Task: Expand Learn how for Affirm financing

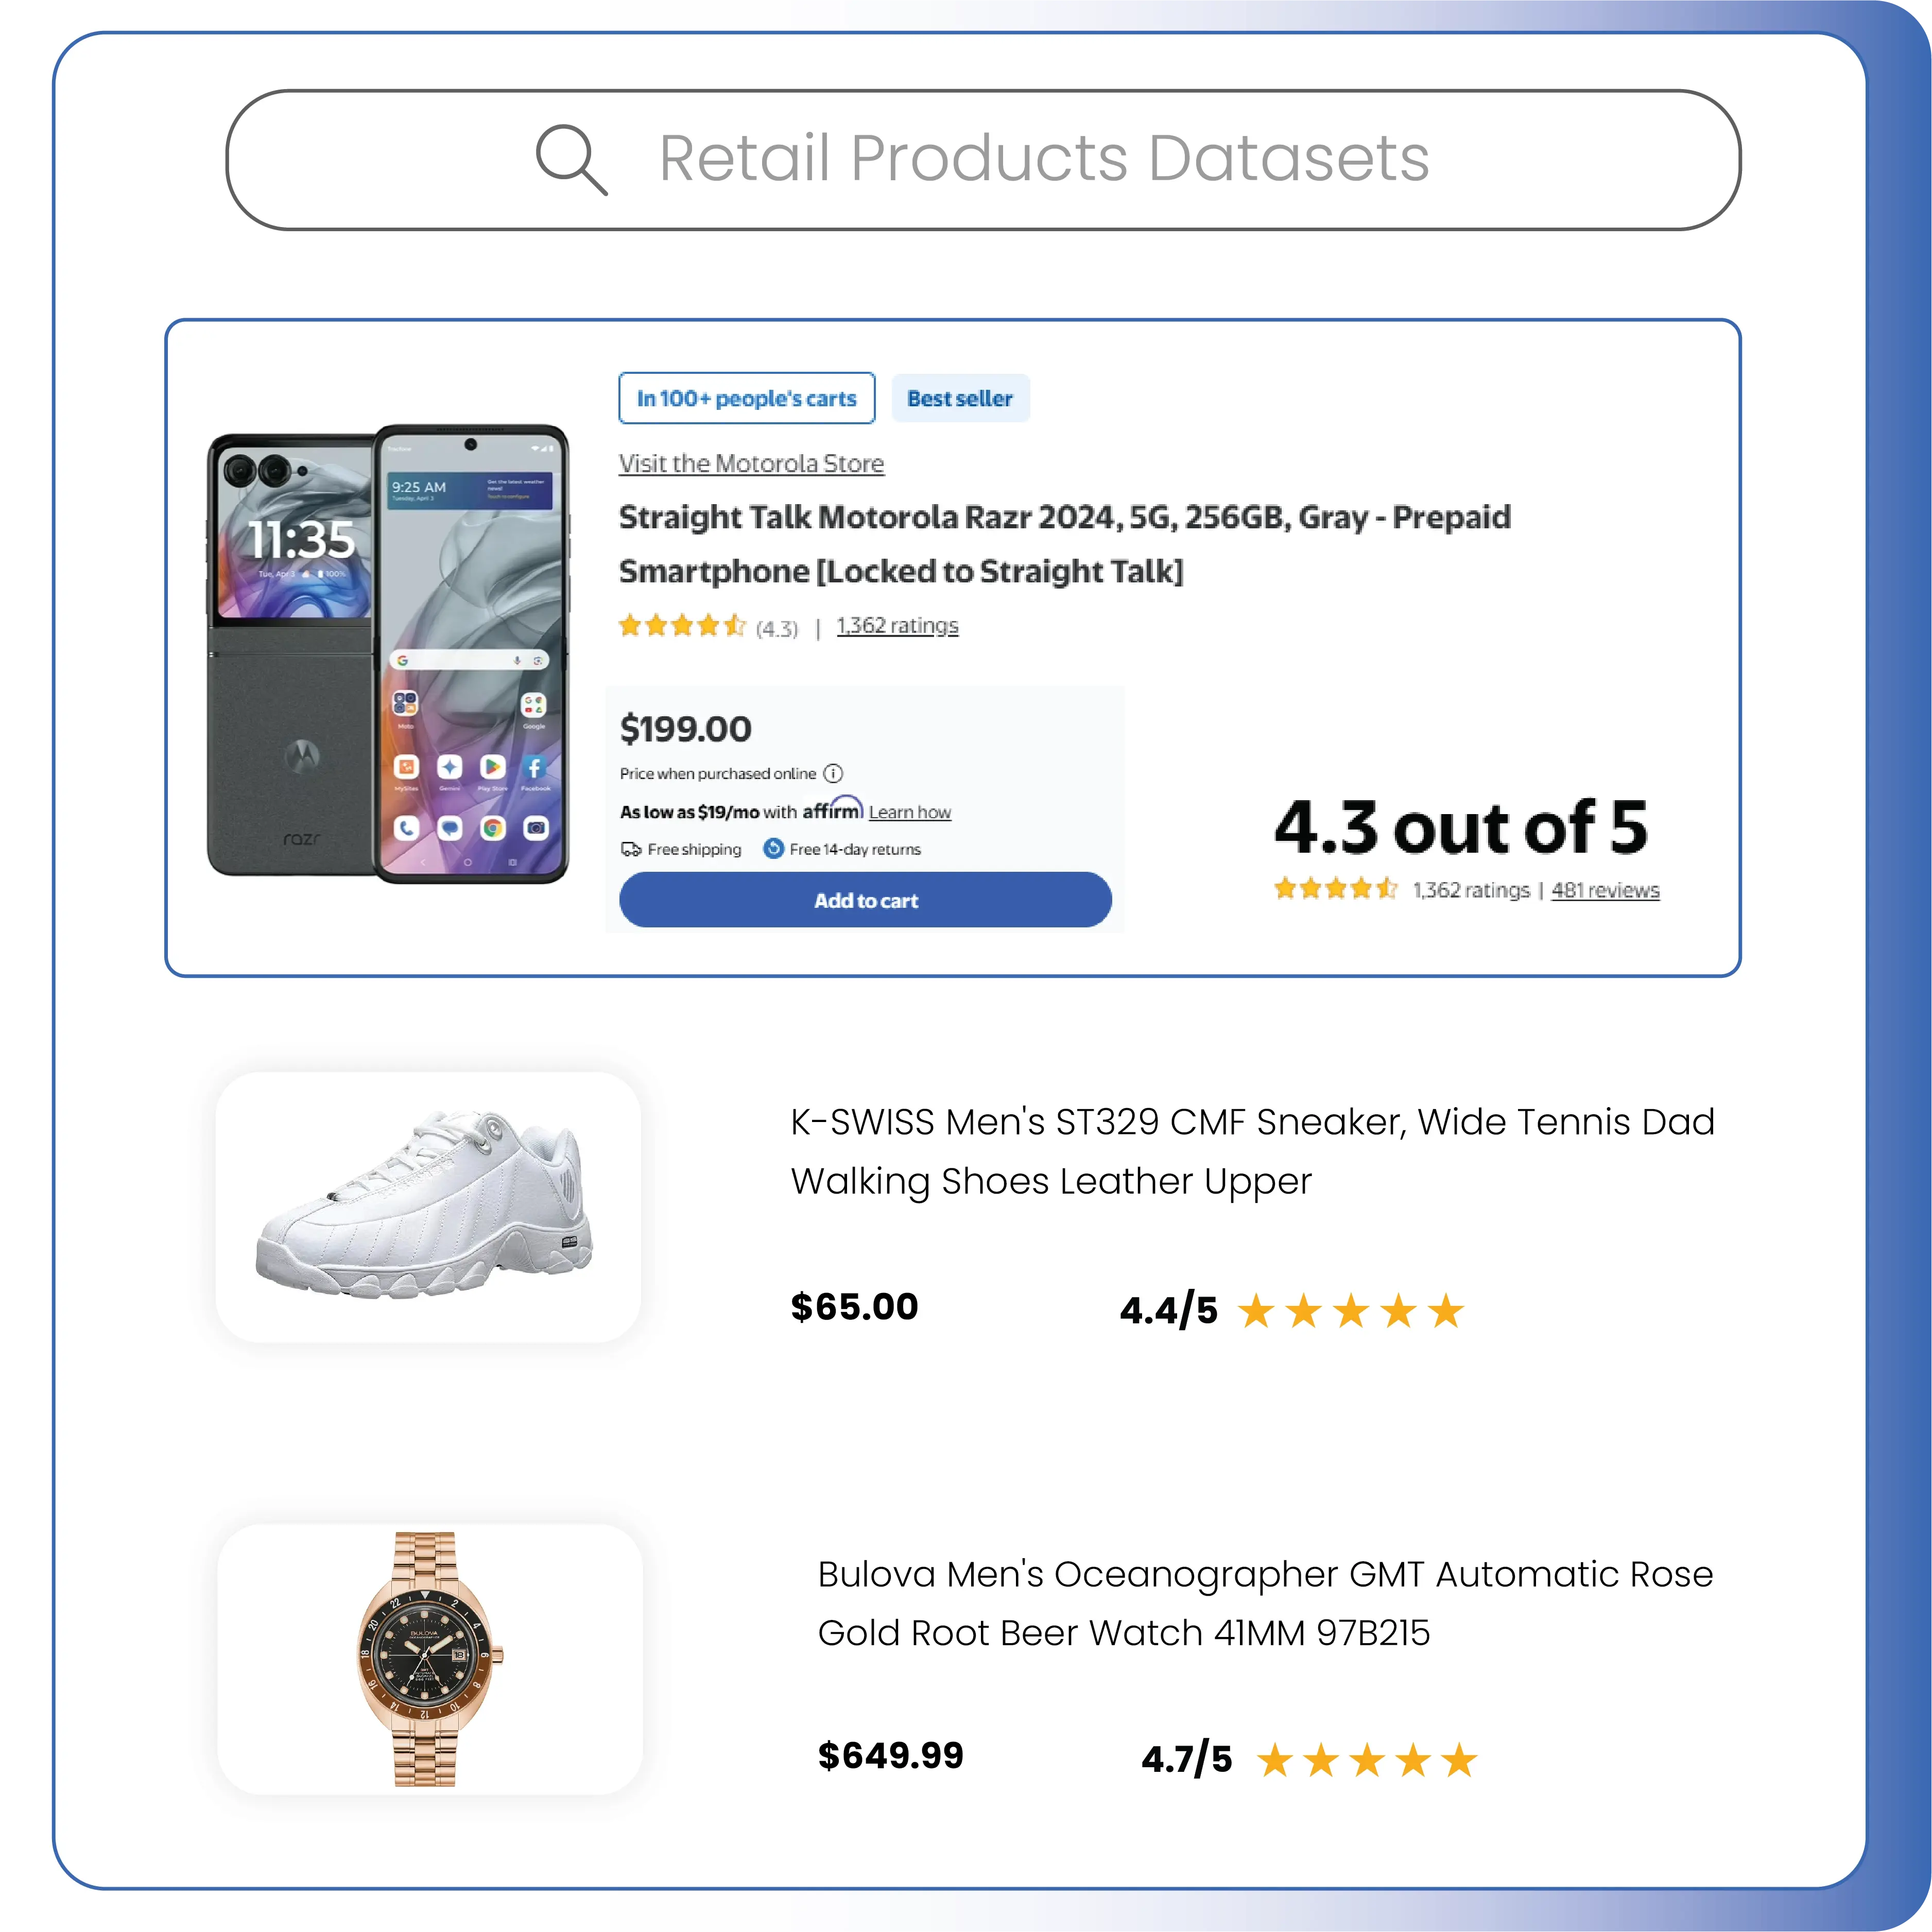Action: click(x=909, y=812)
